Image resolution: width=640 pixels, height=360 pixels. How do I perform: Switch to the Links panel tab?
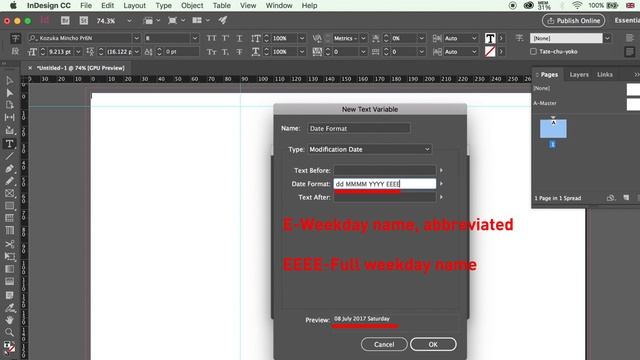click(604, 75)
